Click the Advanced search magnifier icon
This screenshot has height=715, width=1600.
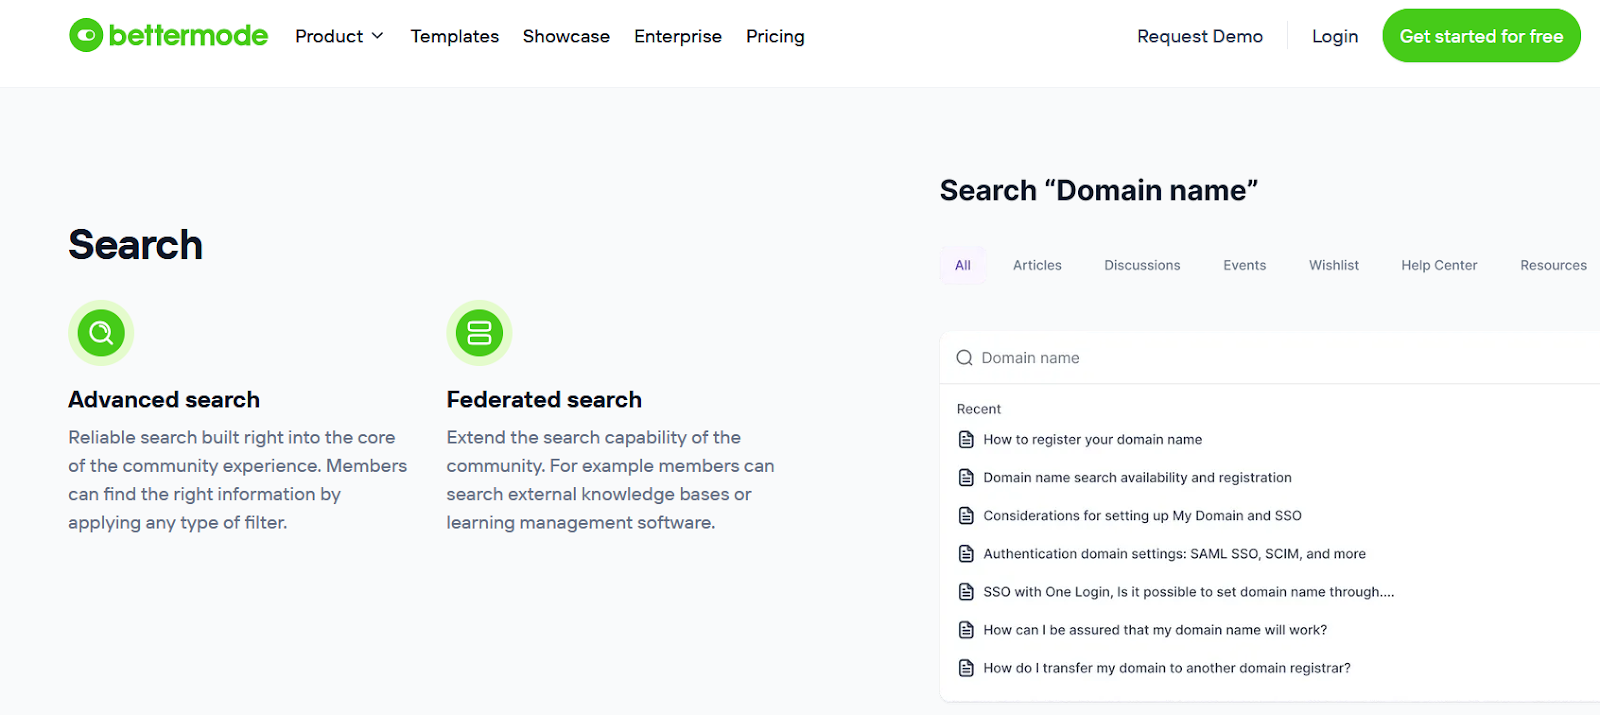click(x=101, y=332)
